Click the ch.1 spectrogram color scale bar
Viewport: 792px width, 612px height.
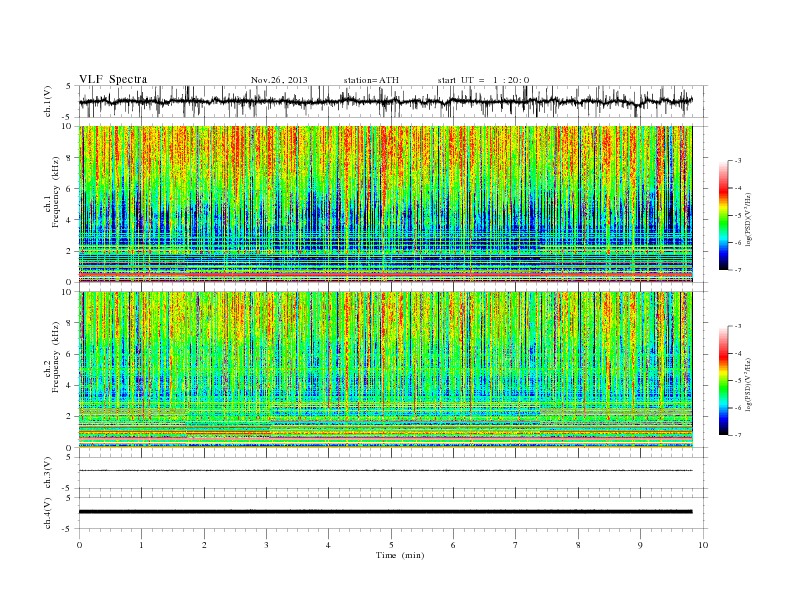click(723, 215)
